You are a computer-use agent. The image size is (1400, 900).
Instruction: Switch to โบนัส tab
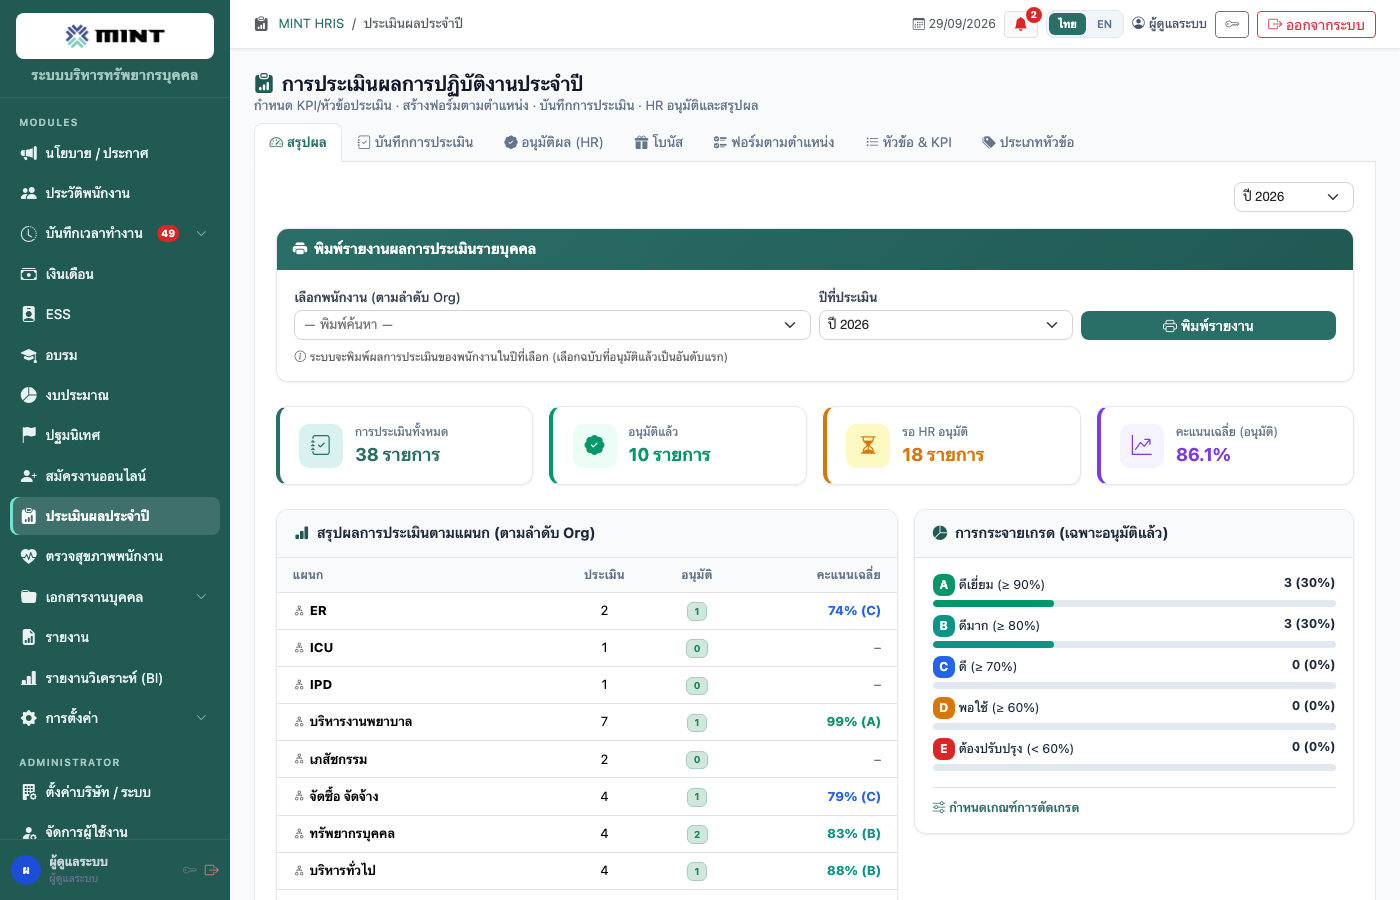[x=659, y=143]
